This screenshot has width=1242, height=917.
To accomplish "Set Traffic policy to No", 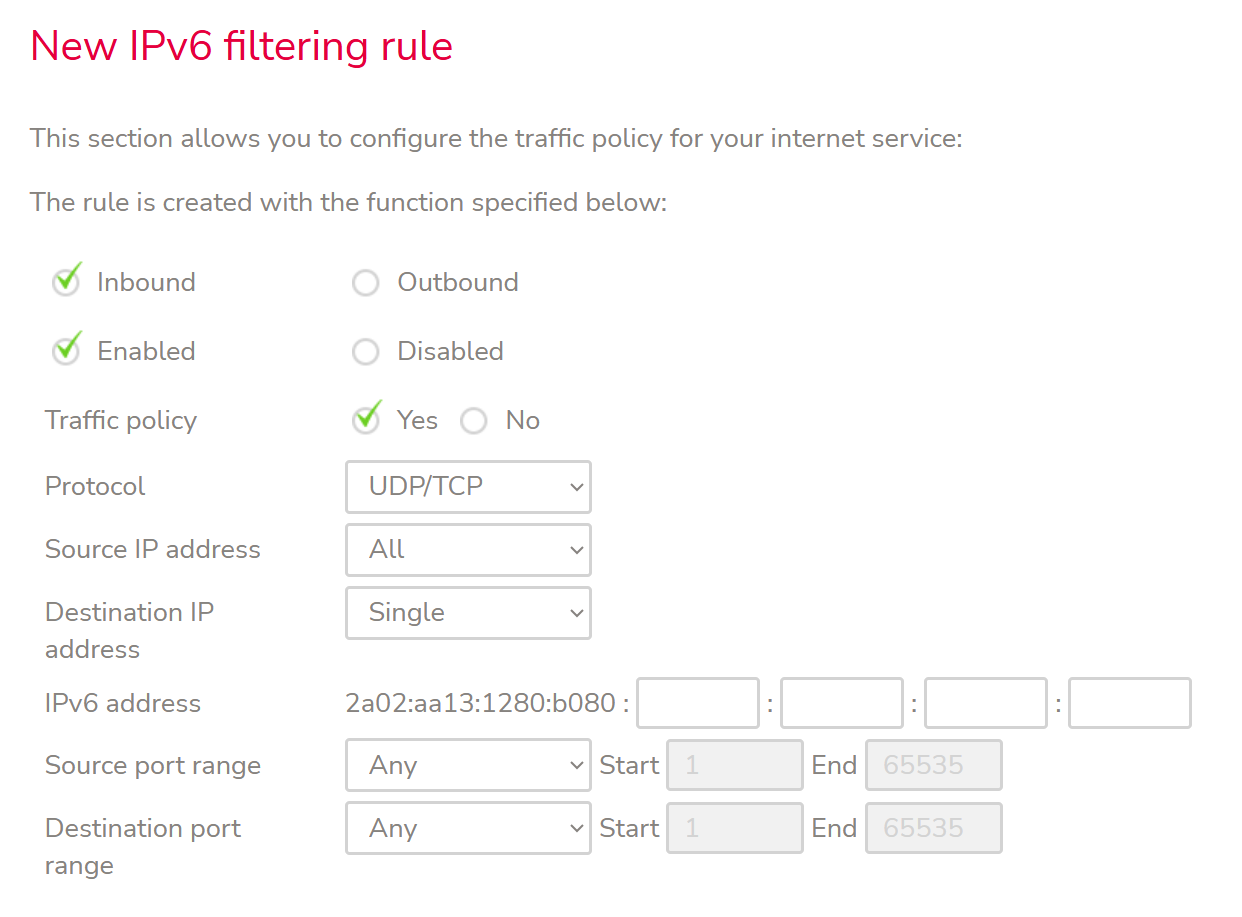I will coord(474,421).
